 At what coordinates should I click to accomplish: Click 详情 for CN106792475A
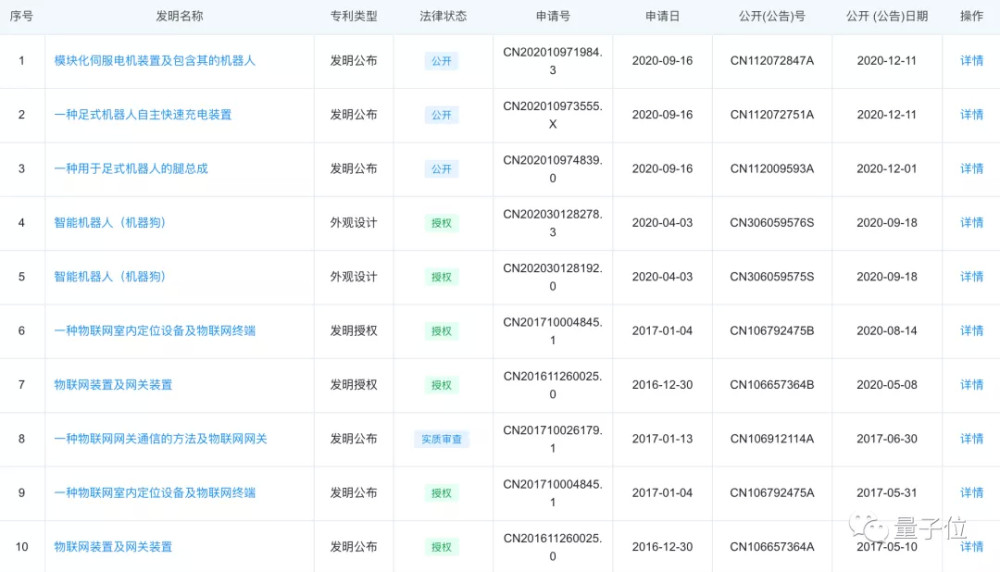[971, 492]
